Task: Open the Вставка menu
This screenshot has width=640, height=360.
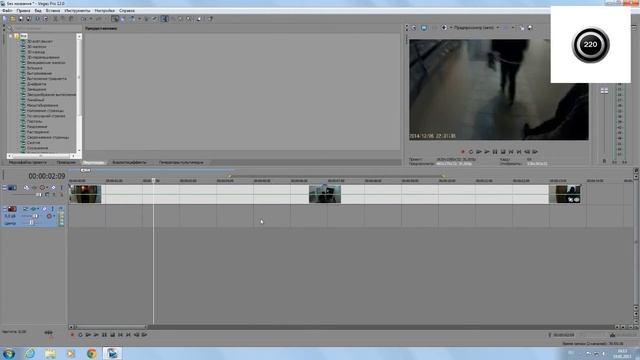Action: [x=53, y=11]
